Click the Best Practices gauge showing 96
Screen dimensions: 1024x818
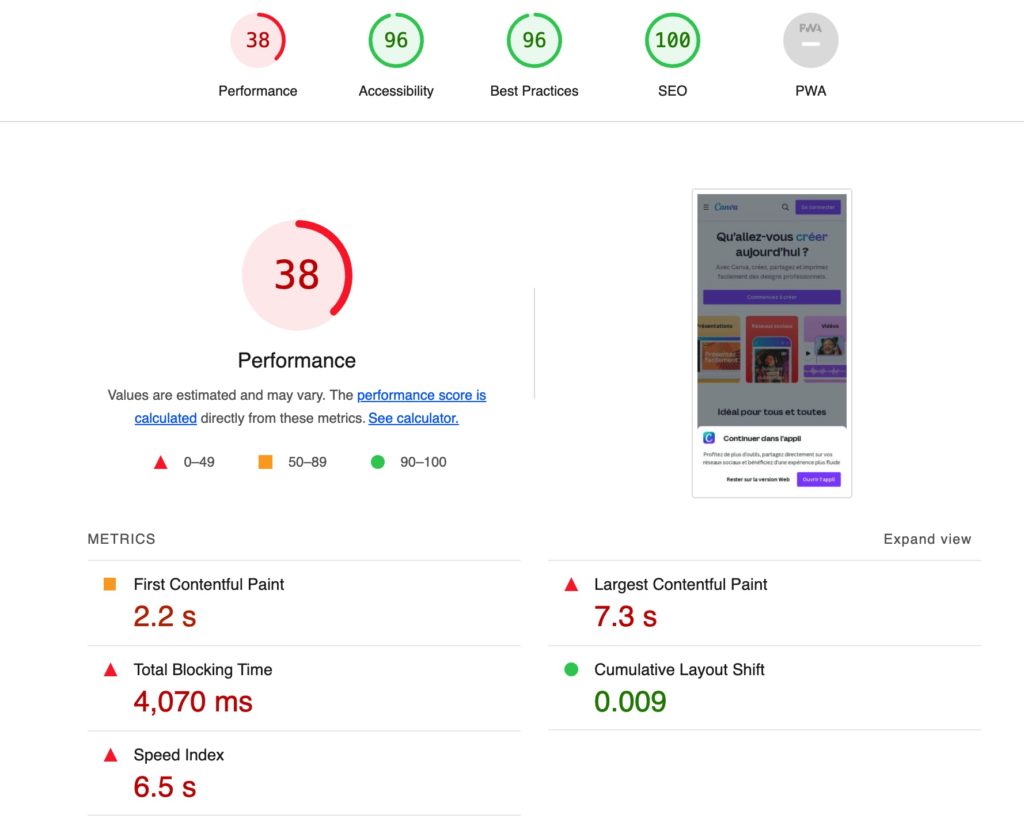[534, 40]
